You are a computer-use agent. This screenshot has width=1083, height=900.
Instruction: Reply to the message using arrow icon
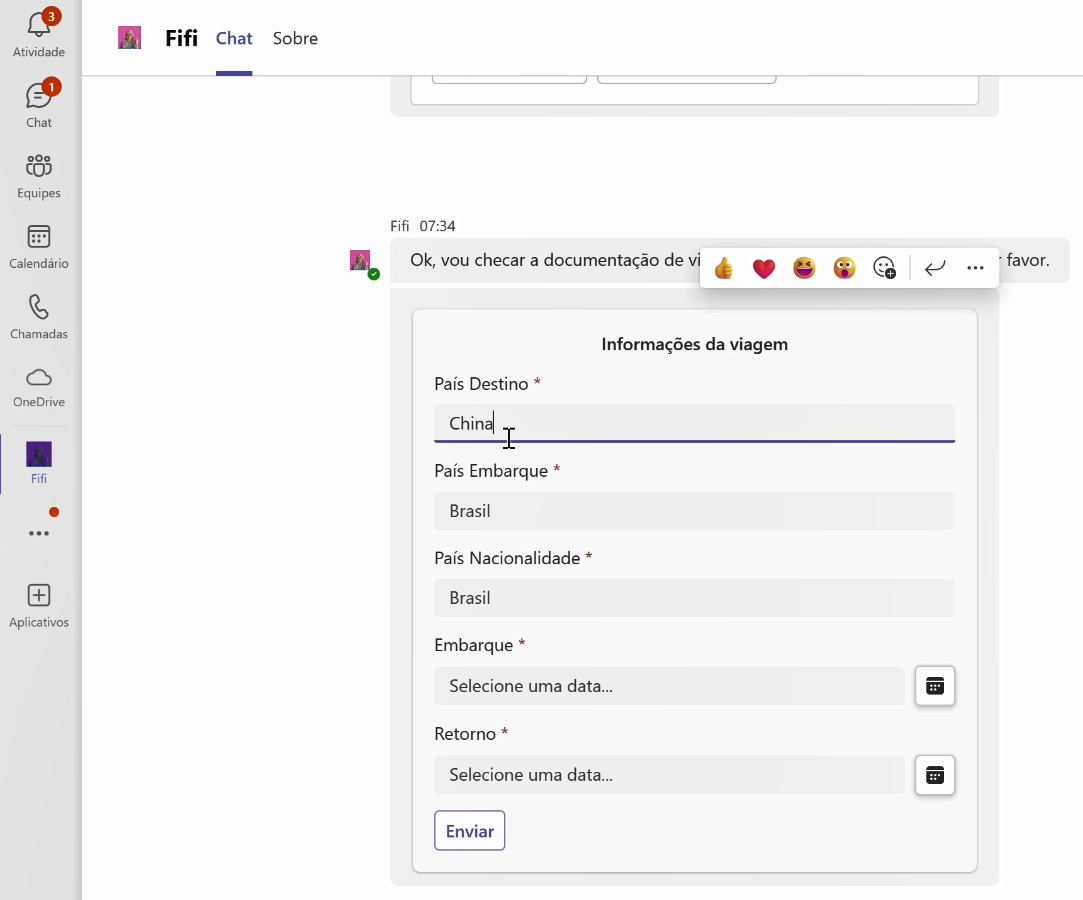935,268
